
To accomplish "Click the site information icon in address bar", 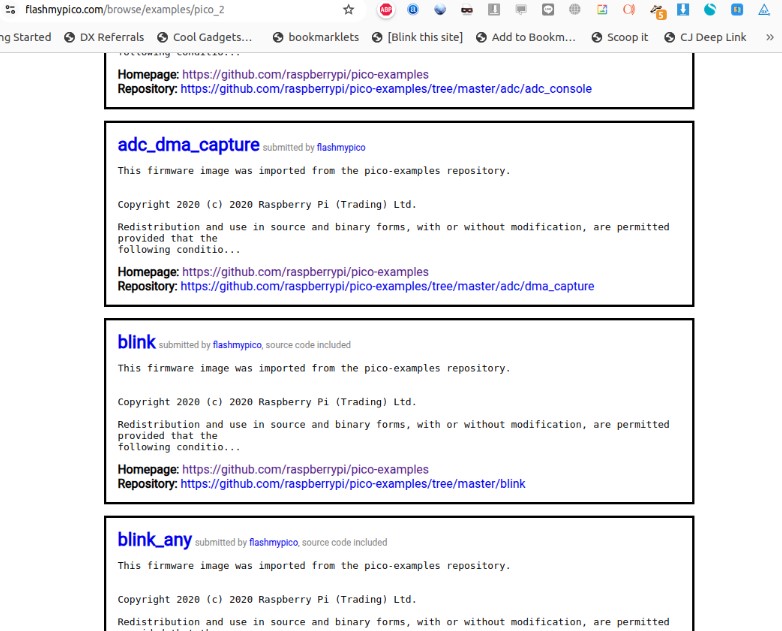I will [10, 9].
